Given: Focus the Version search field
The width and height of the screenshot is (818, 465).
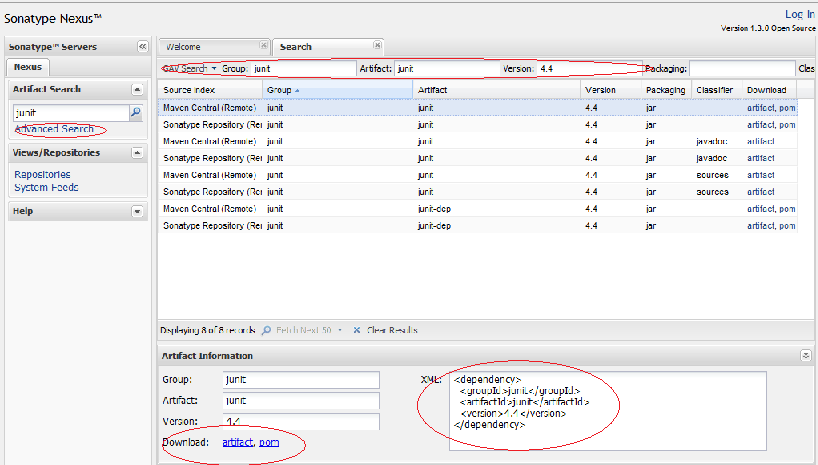Looking at the screenshot, I should 590,69.
